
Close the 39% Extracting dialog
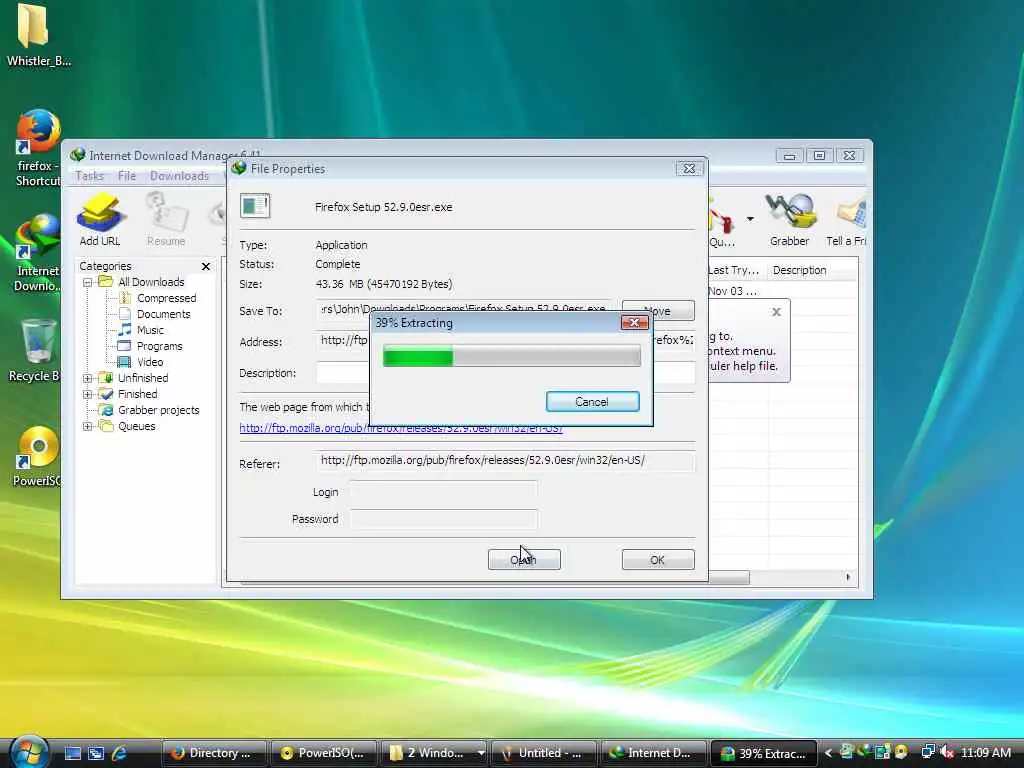[x=633, y=323]
